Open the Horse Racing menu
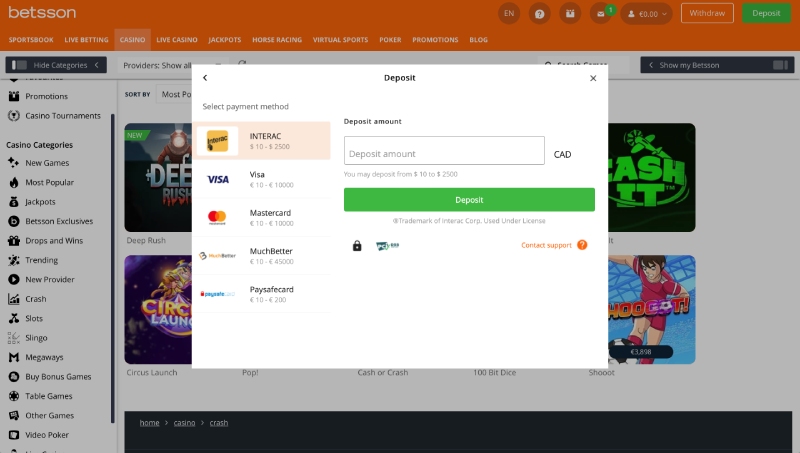 coord(277,39)
